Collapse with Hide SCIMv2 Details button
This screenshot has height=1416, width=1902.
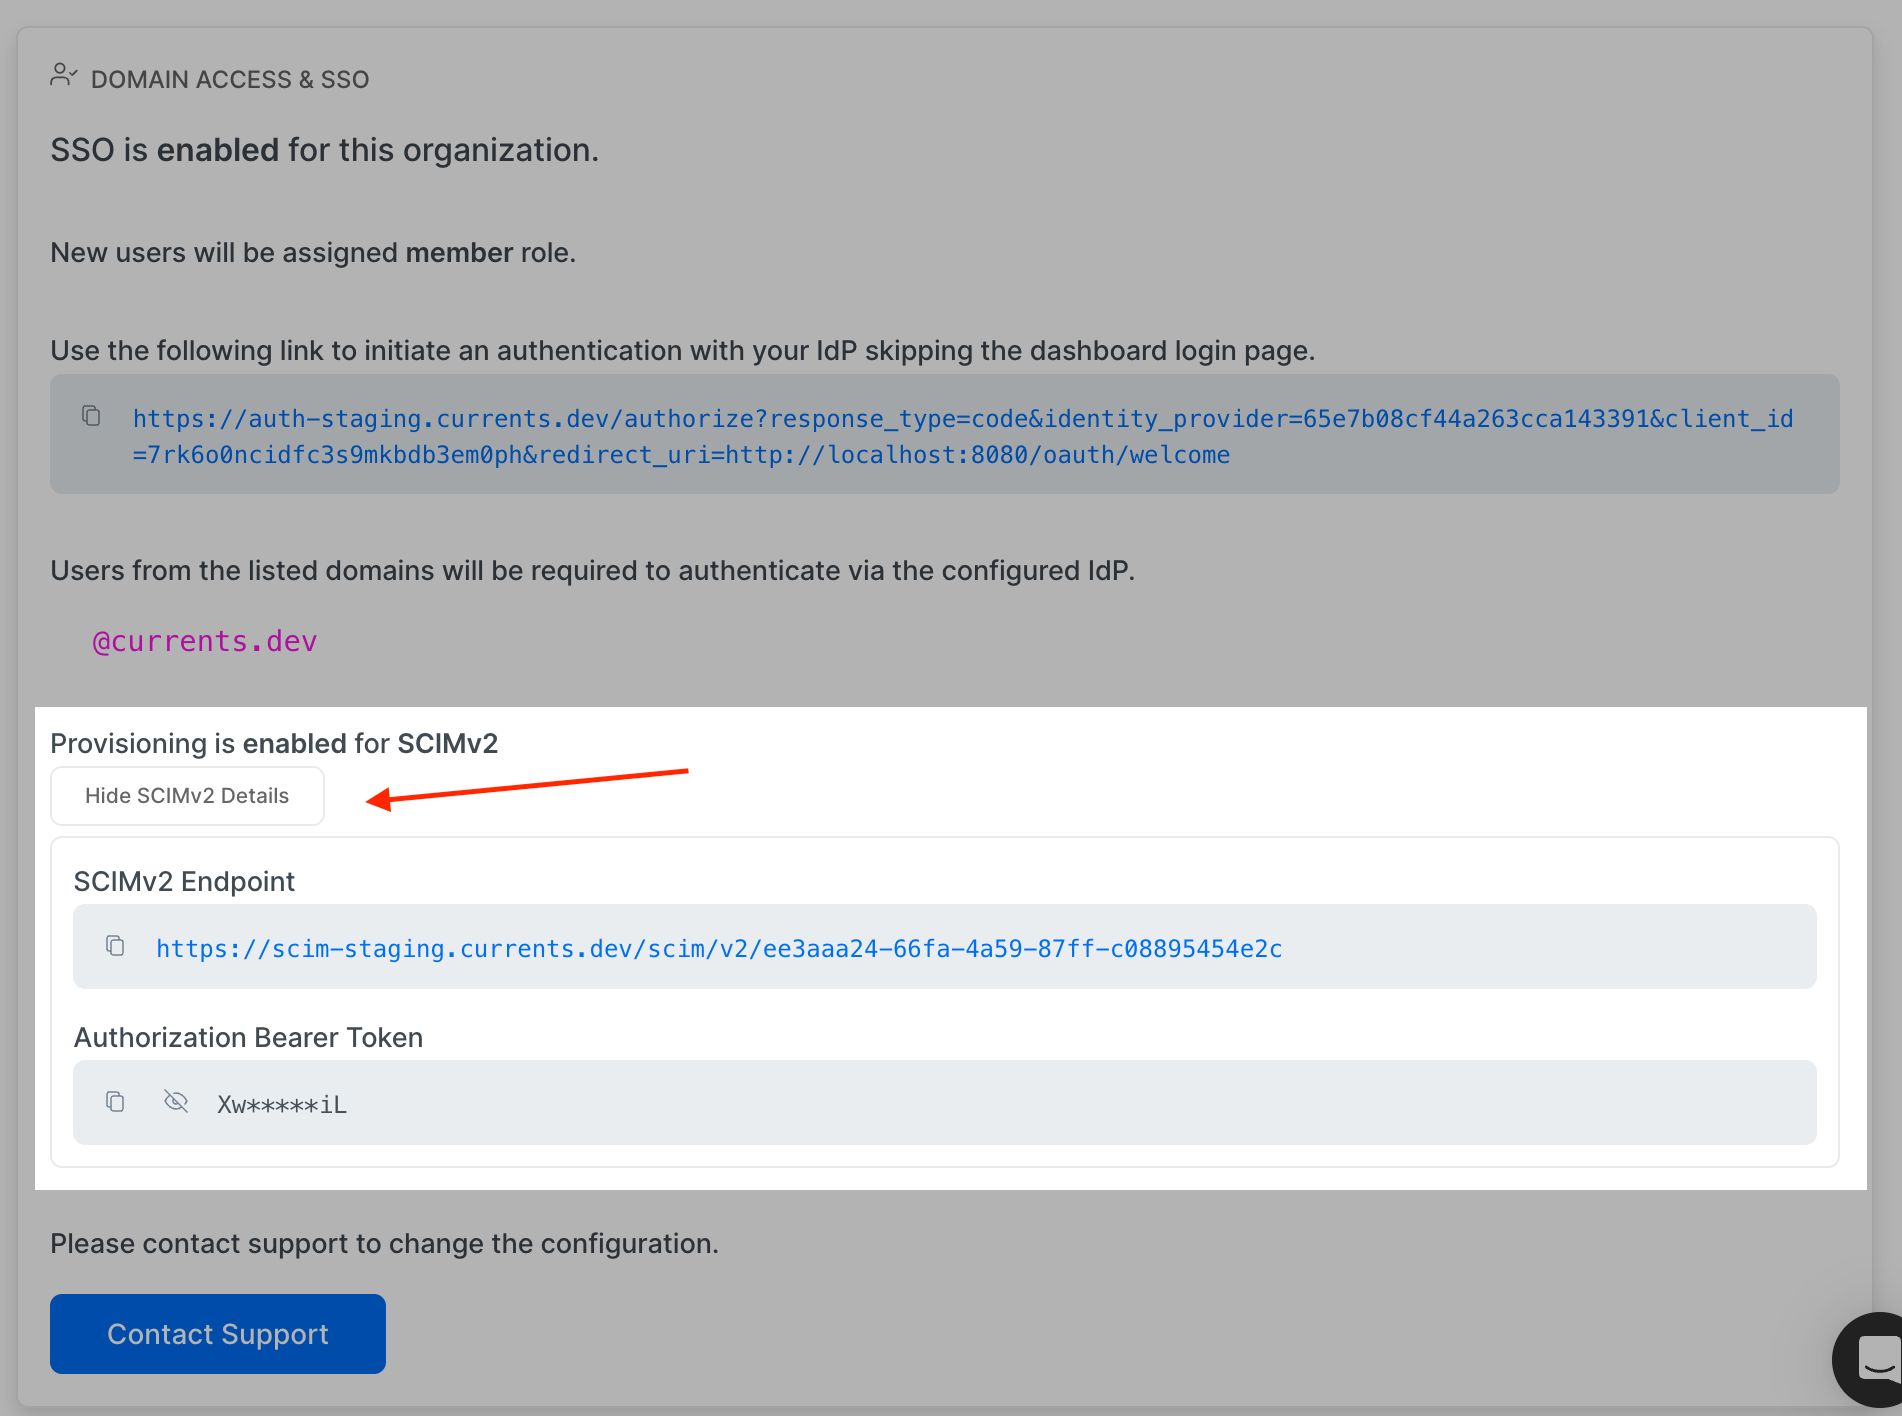(x=187, y=796)
